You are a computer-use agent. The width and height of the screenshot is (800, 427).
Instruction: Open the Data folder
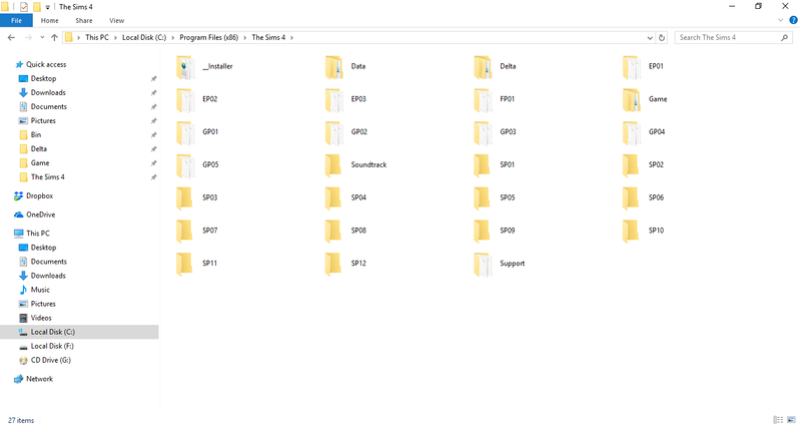[345, 67]
